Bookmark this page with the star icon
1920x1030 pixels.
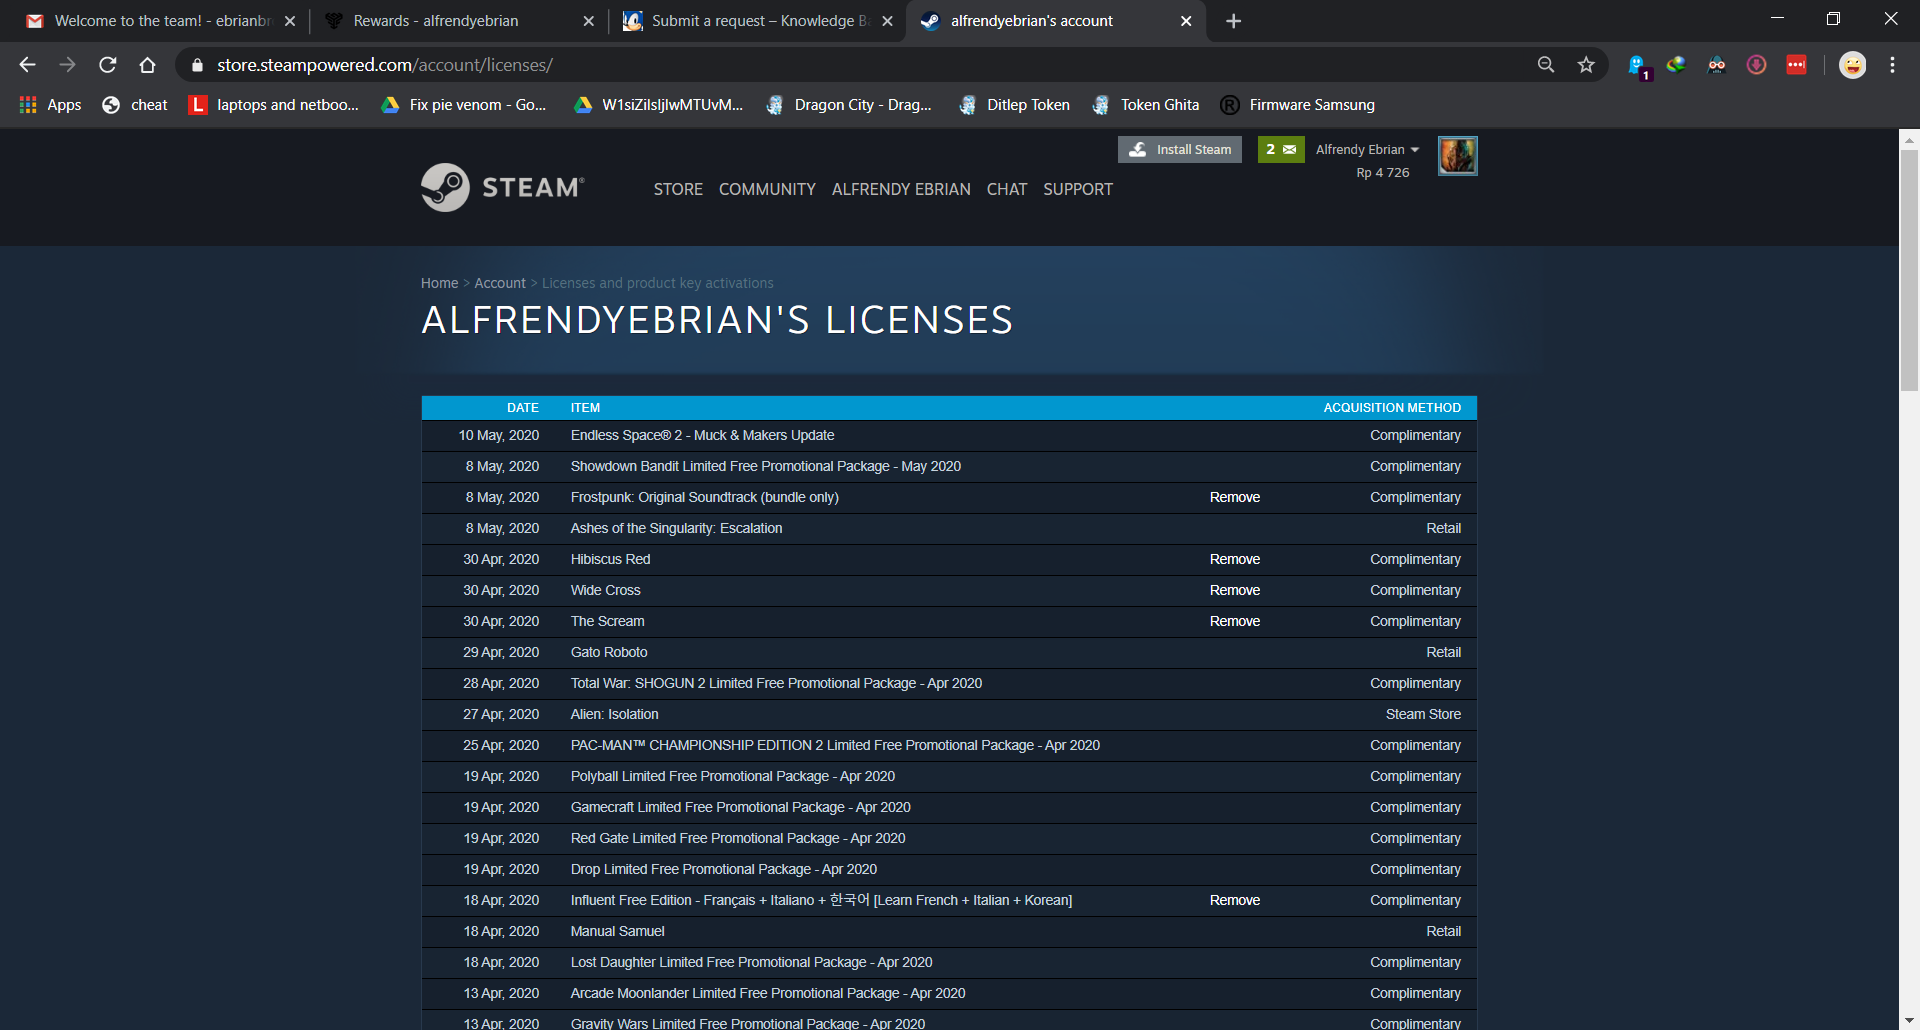(x=1586, y=65)
